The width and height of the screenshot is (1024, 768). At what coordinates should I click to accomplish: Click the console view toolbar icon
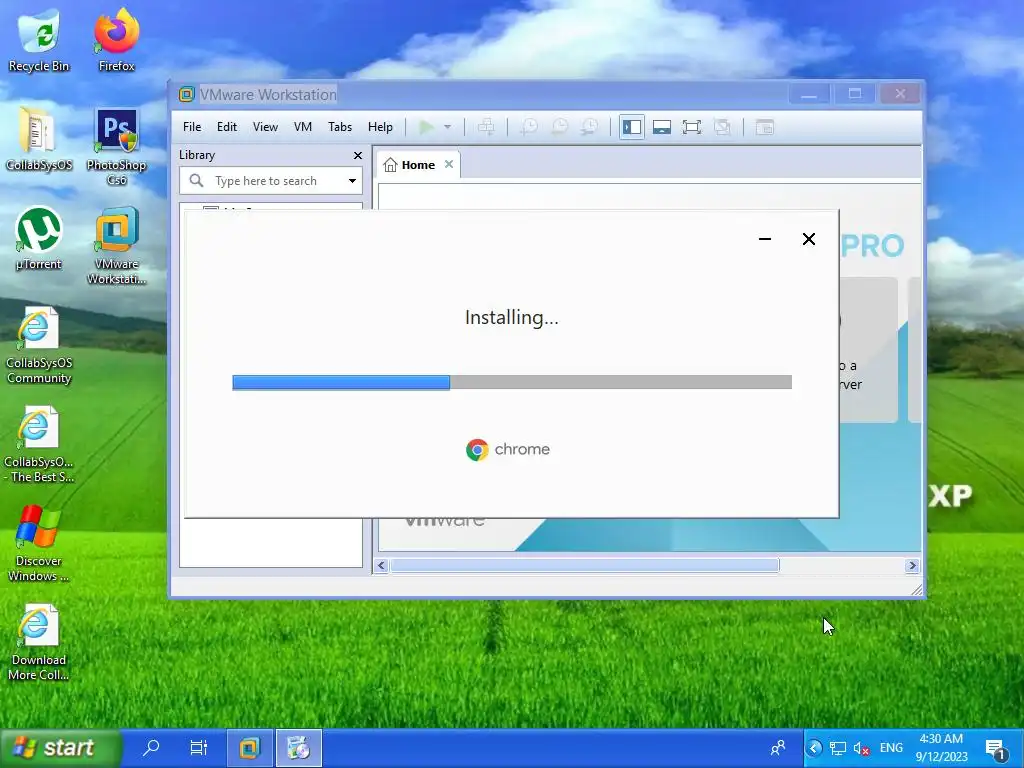click(x=765, y=127)
